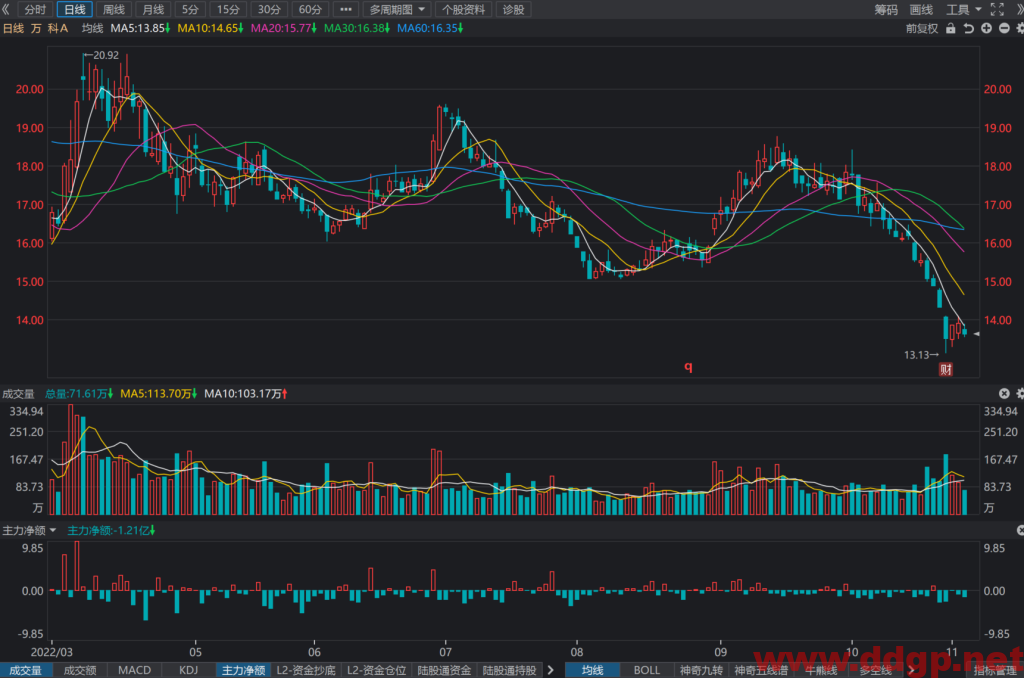Open main chart settings gear

(1019, 29)
